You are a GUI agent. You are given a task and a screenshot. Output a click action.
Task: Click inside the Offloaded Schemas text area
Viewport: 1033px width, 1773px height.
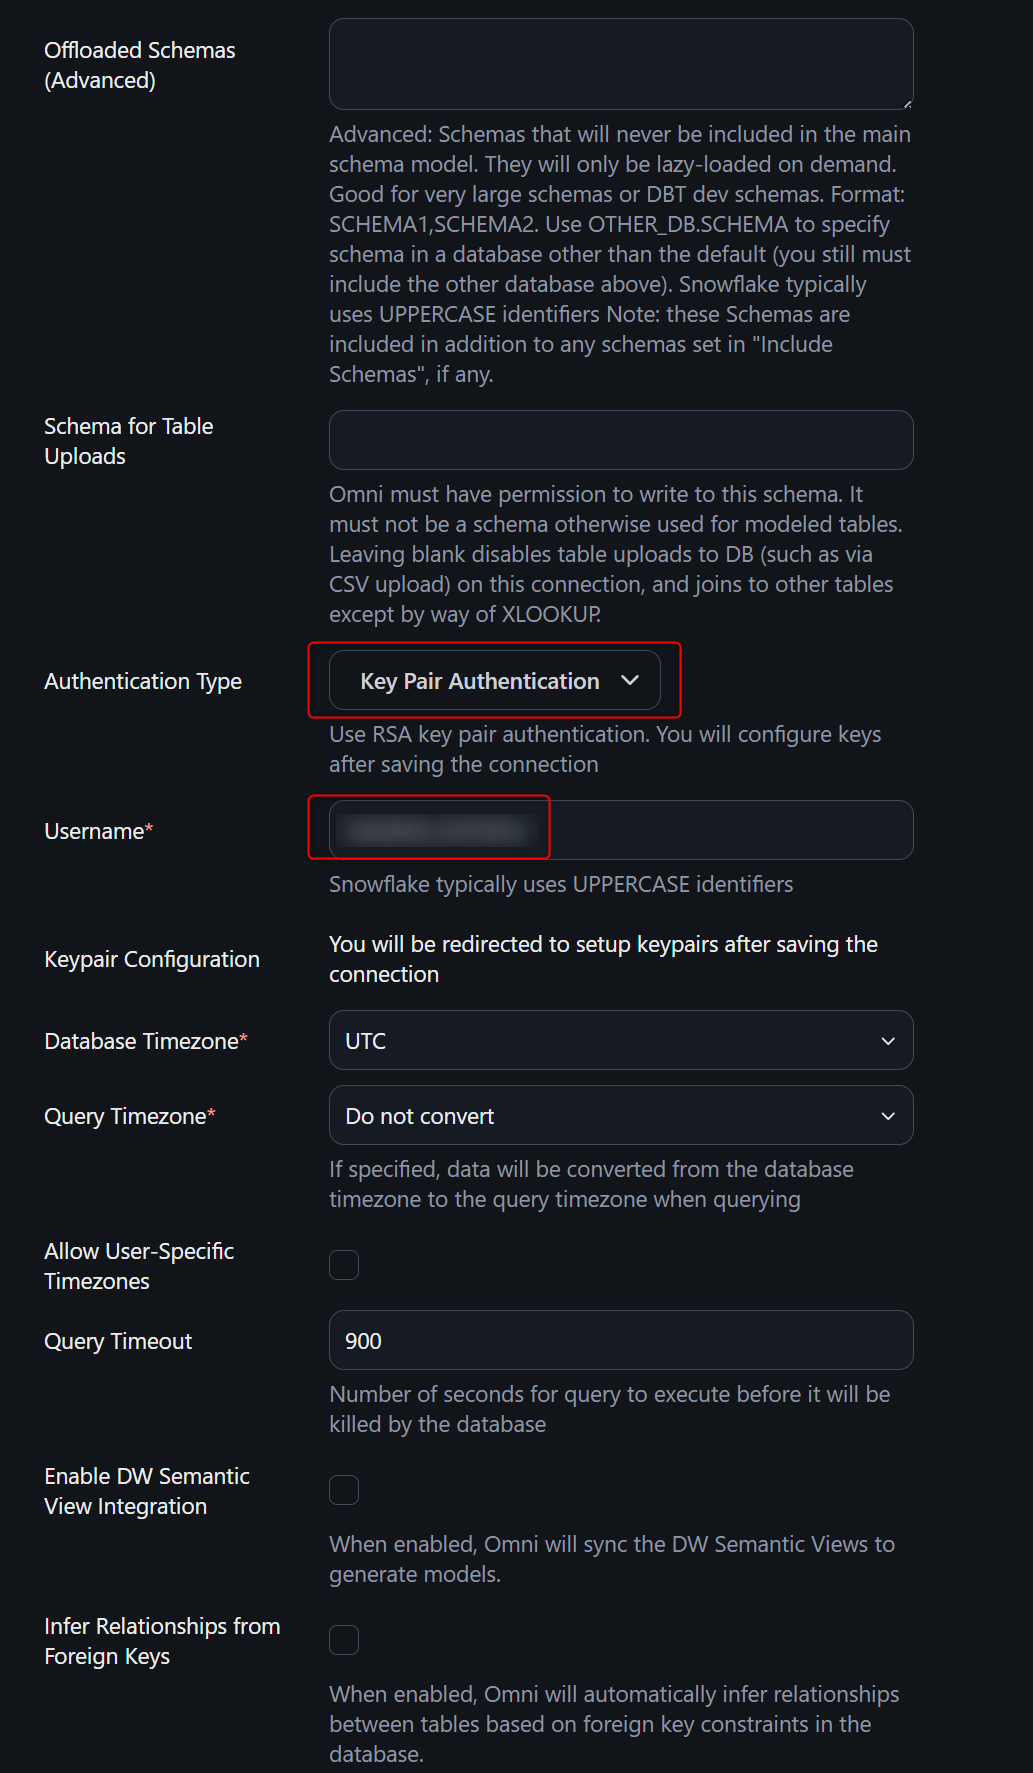pyautogui.click(x=620, y=64)
